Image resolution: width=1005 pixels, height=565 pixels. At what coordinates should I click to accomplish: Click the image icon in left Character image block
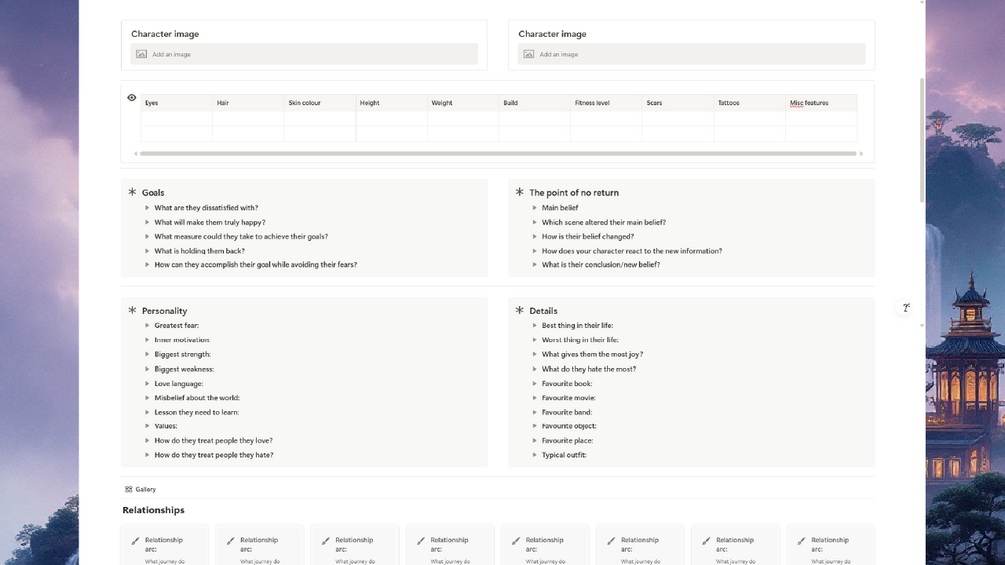[142, 54]
